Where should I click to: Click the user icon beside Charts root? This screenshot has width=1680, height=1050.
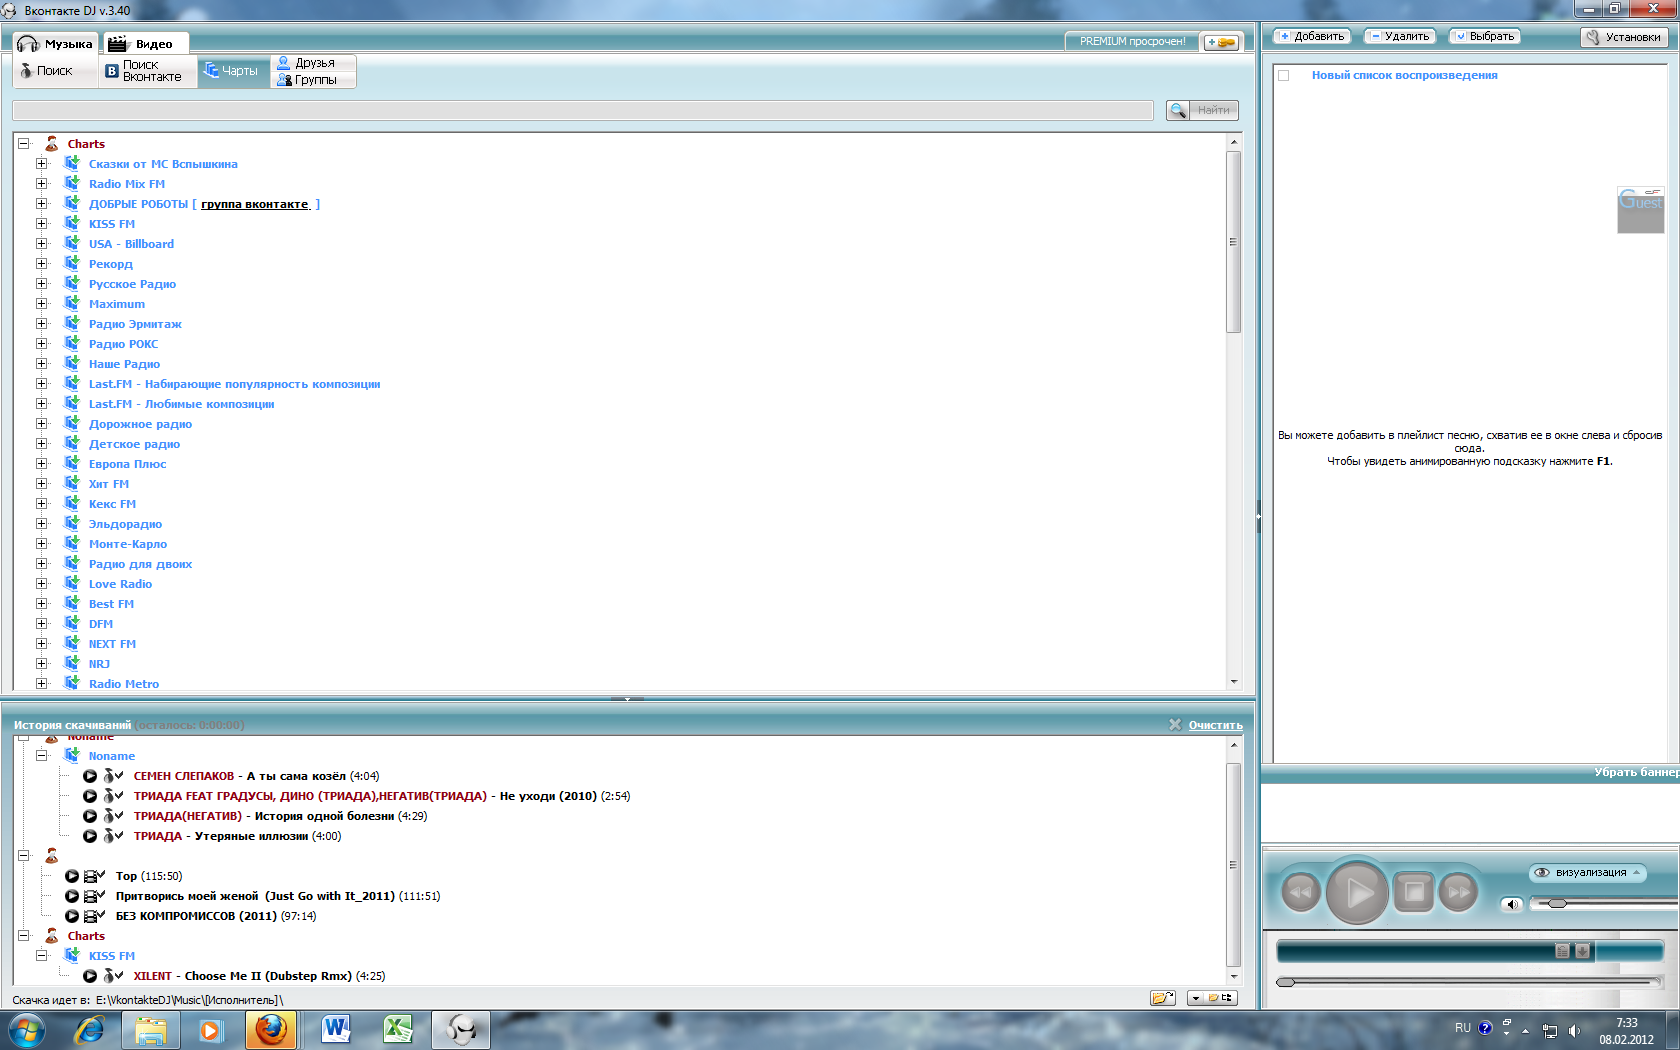pos(52,144)
